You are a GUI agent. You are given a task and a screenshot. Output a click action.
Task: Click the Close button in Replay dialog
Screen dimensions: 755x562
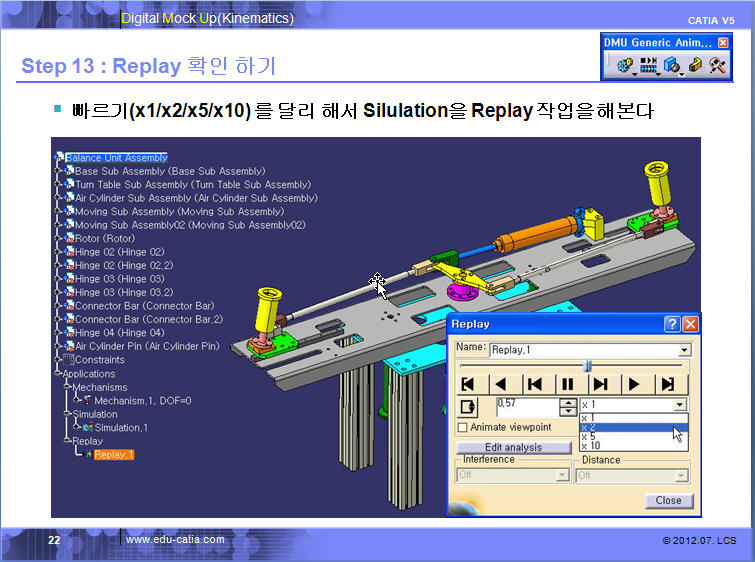pyautogui.click(x=668, y=500)
